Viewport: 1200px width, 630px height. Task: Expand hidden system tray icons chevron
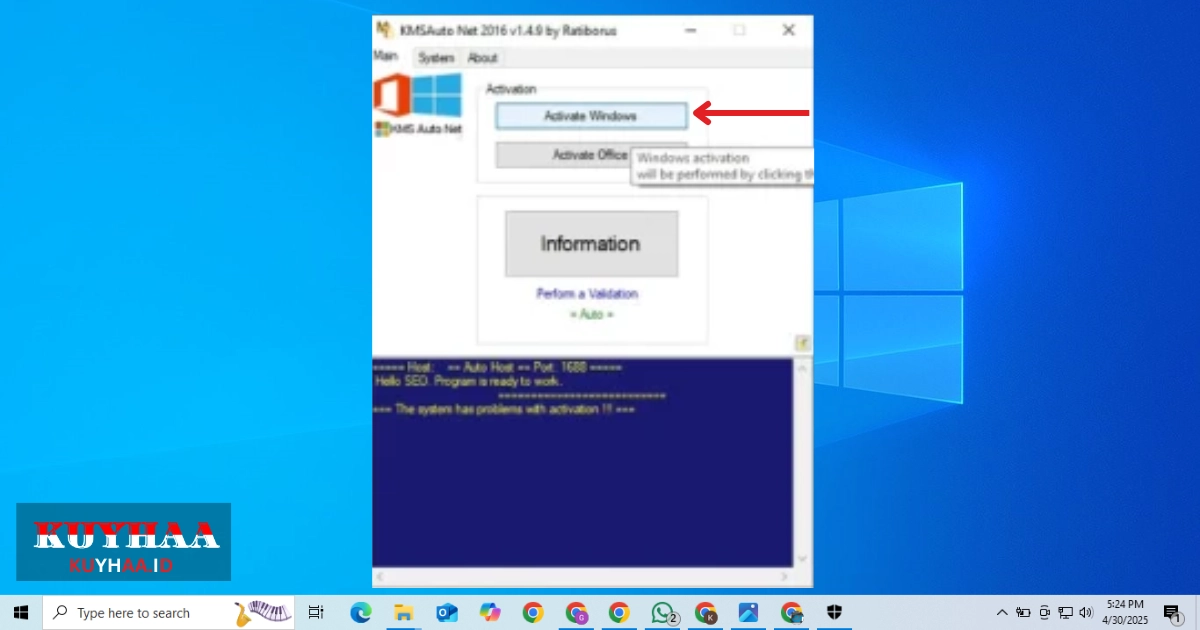(1002, 612)
